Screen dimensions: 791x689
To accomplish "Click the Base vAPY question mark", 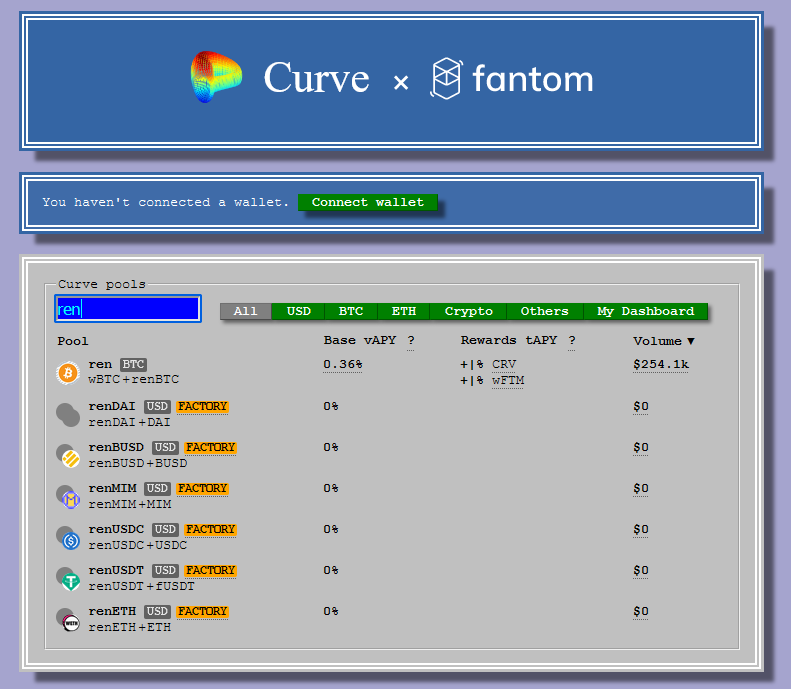I will pos(411,341).
